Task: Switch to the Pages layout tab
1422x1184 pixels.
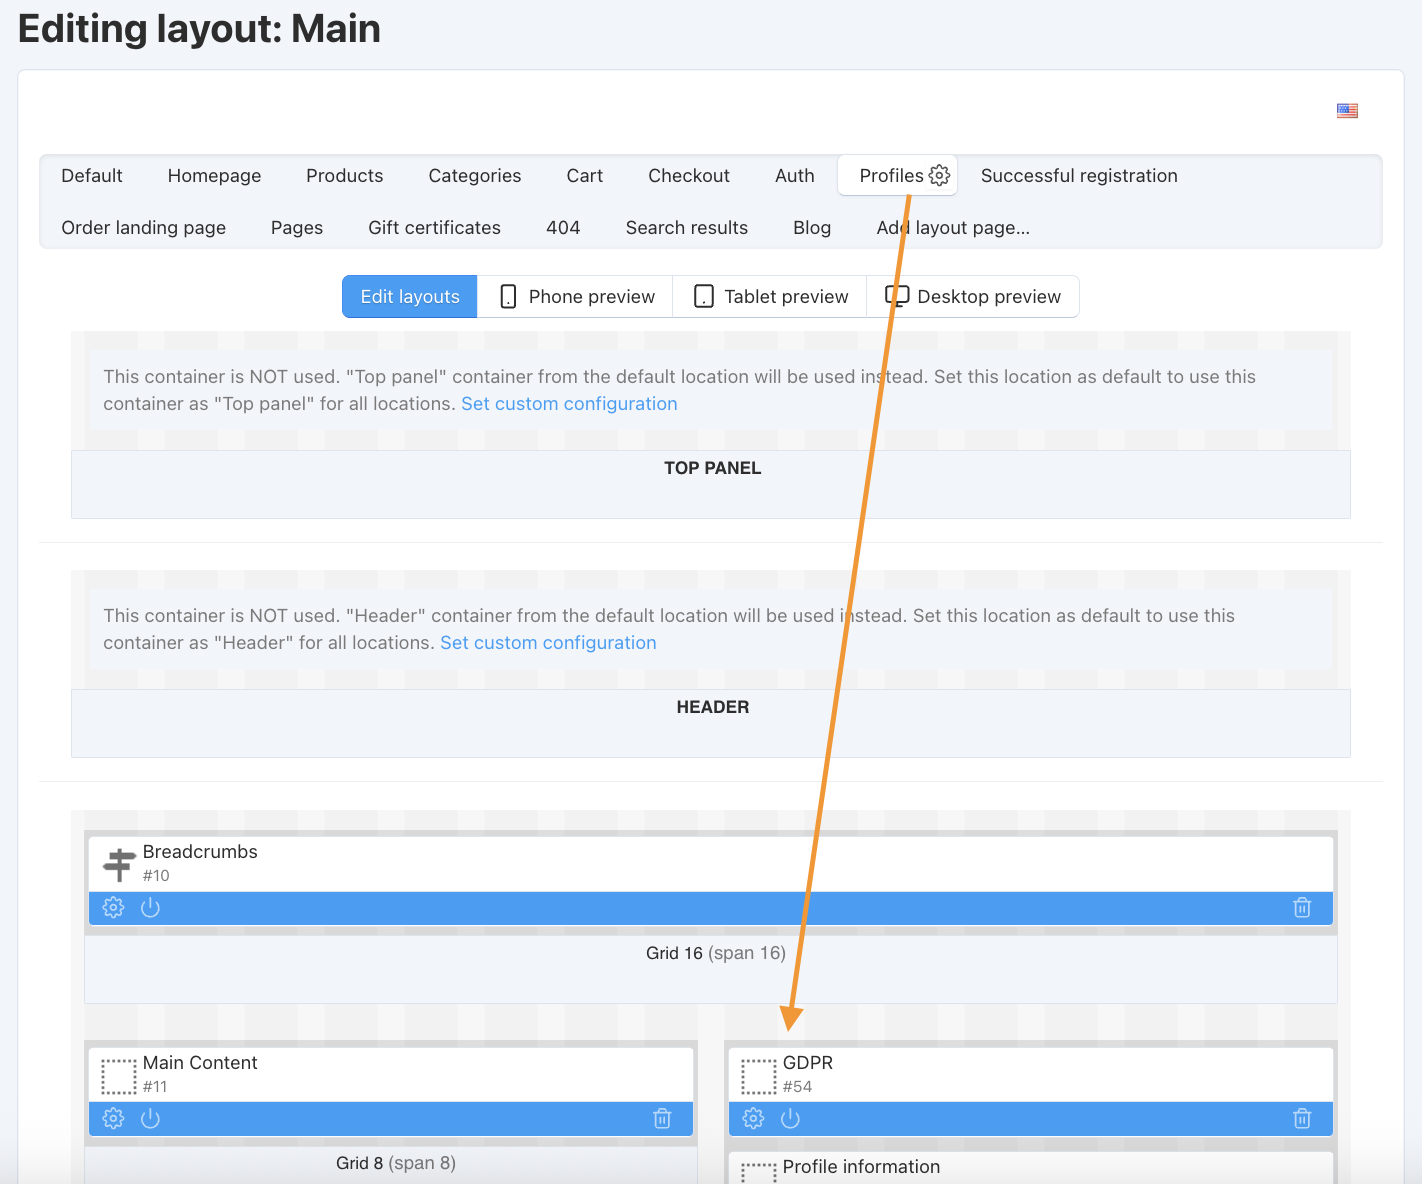Action: coord(297,228)
